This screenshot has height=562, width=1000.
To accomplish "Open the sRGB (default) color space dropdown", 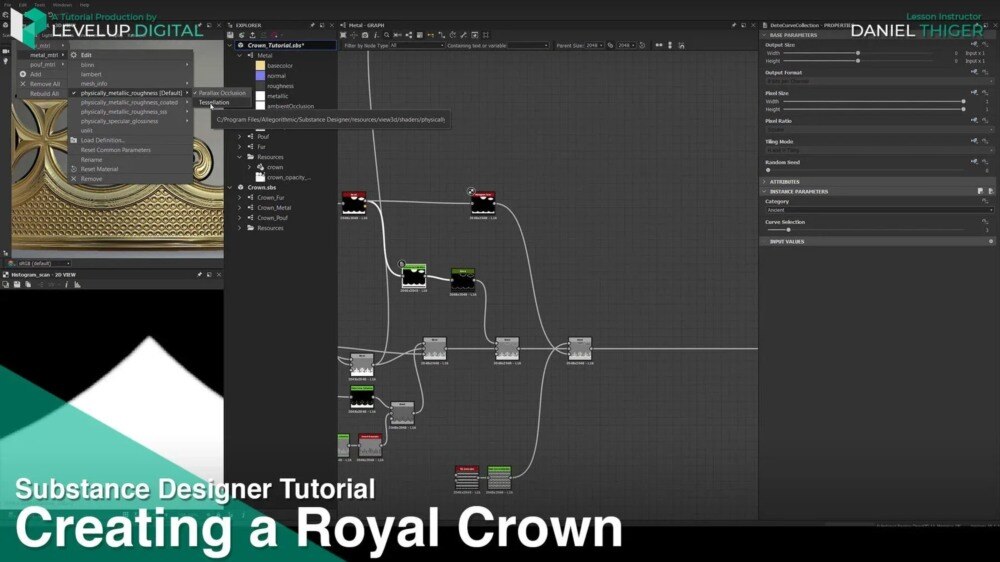I will 43,263.
